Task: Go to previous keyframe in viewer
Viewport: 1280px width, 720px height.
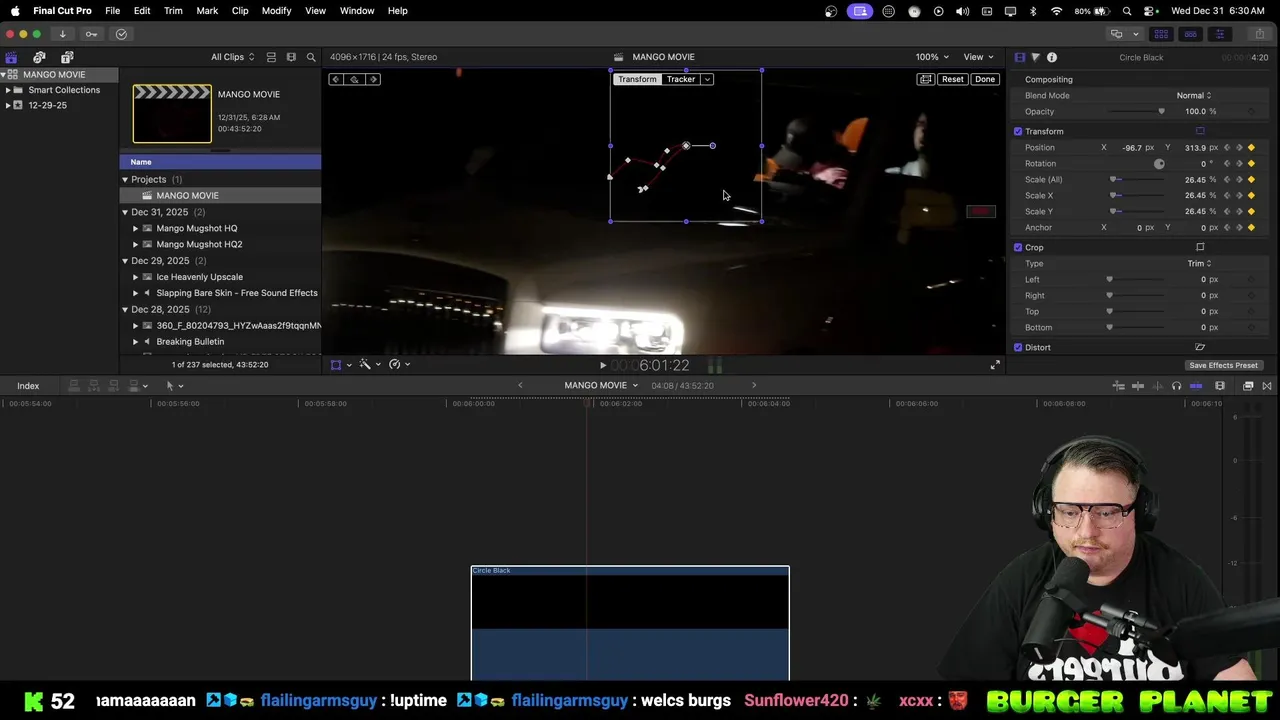Action: pyautogui.click(x=336, y=79)
